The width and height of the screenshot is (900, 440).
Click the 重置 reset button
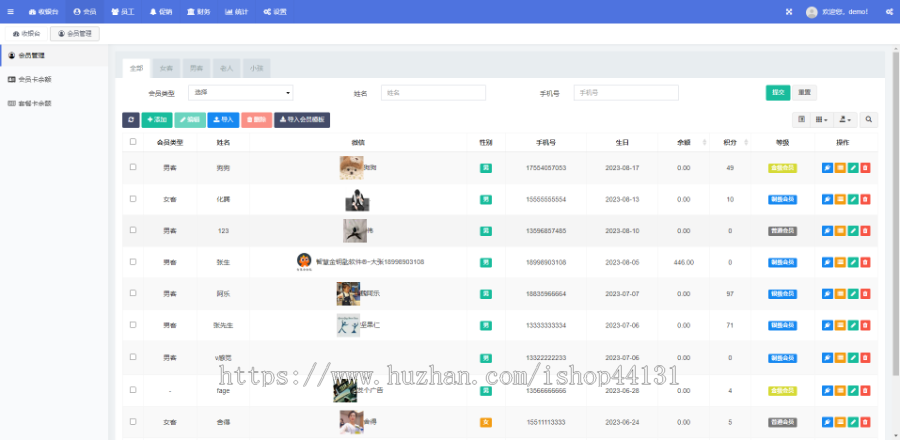pos(804,92)
